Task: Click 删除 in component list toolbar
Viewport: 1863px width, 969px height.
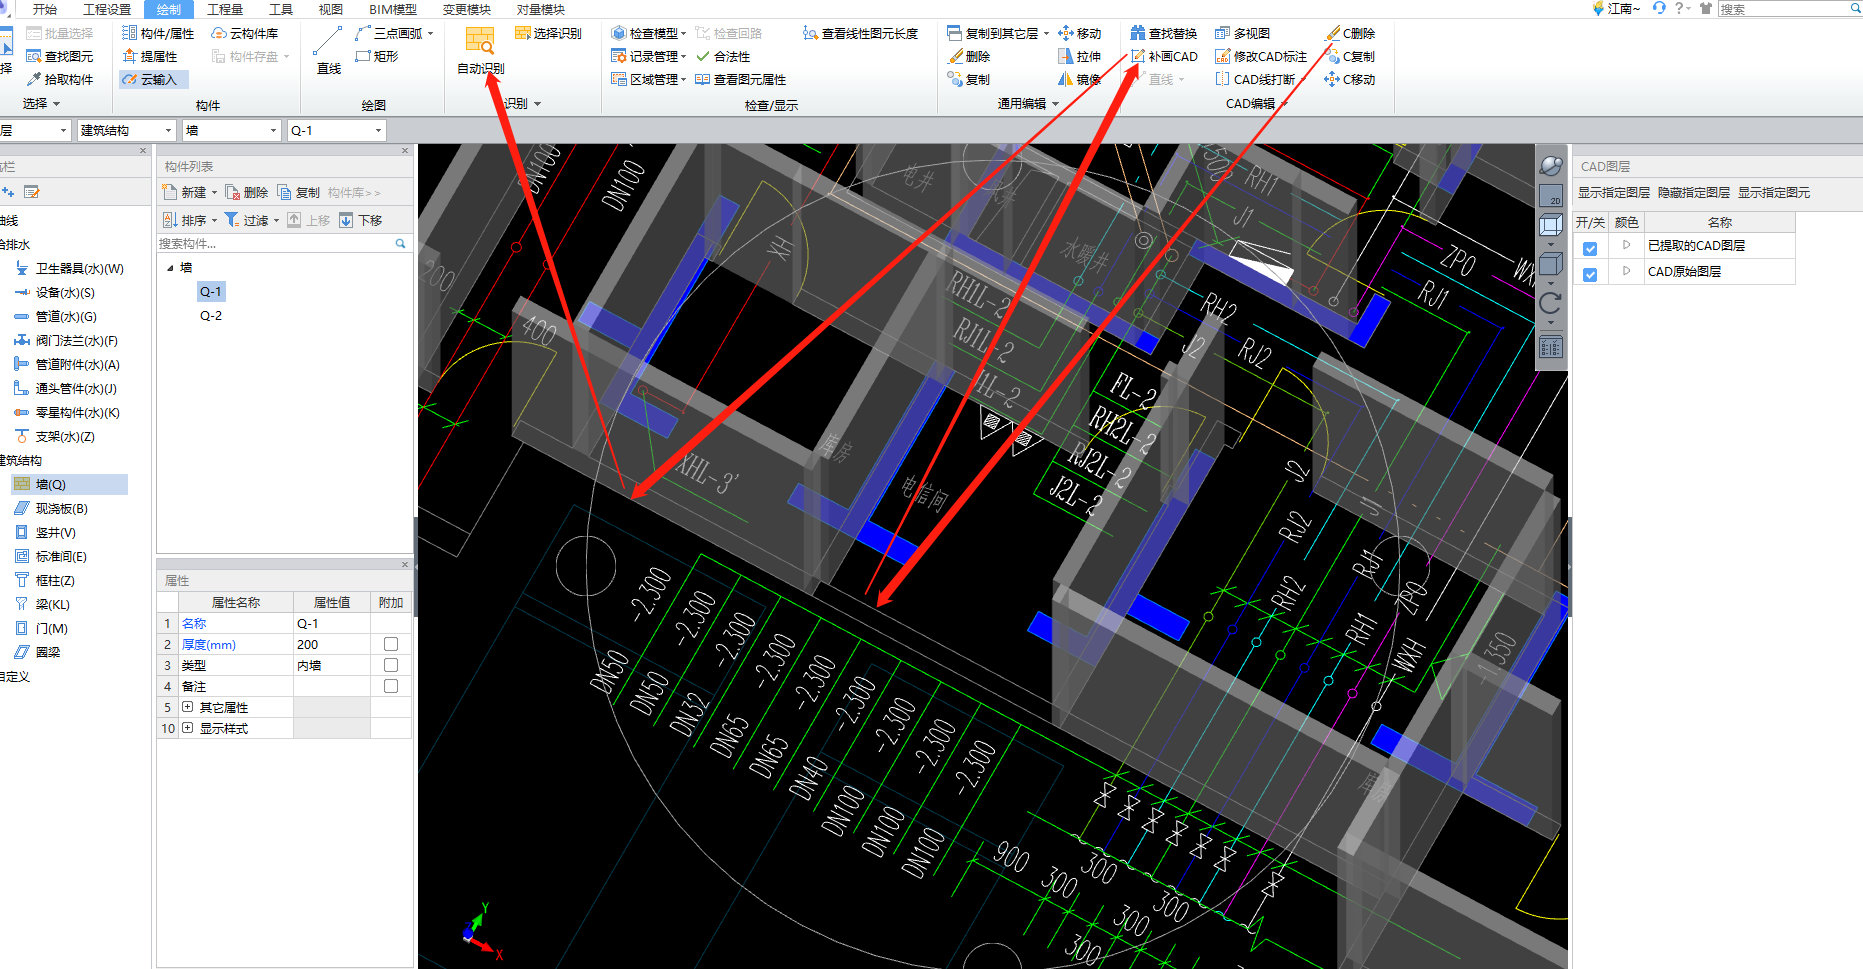Action: point(247,192)
